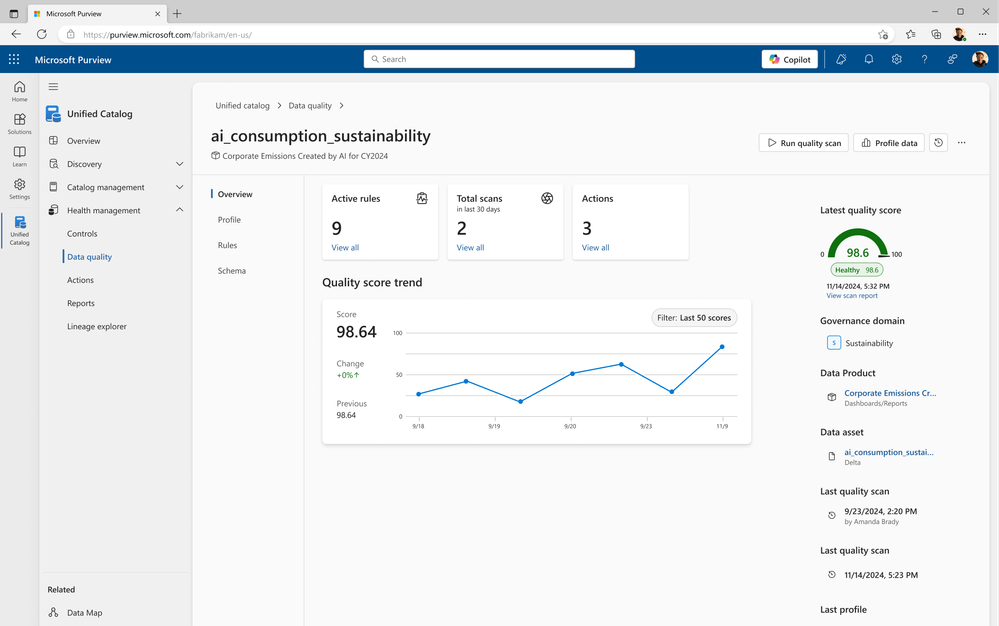Screen dimensions: 999x626
Task: View all actions in Actions card
Action: (595, 248)
